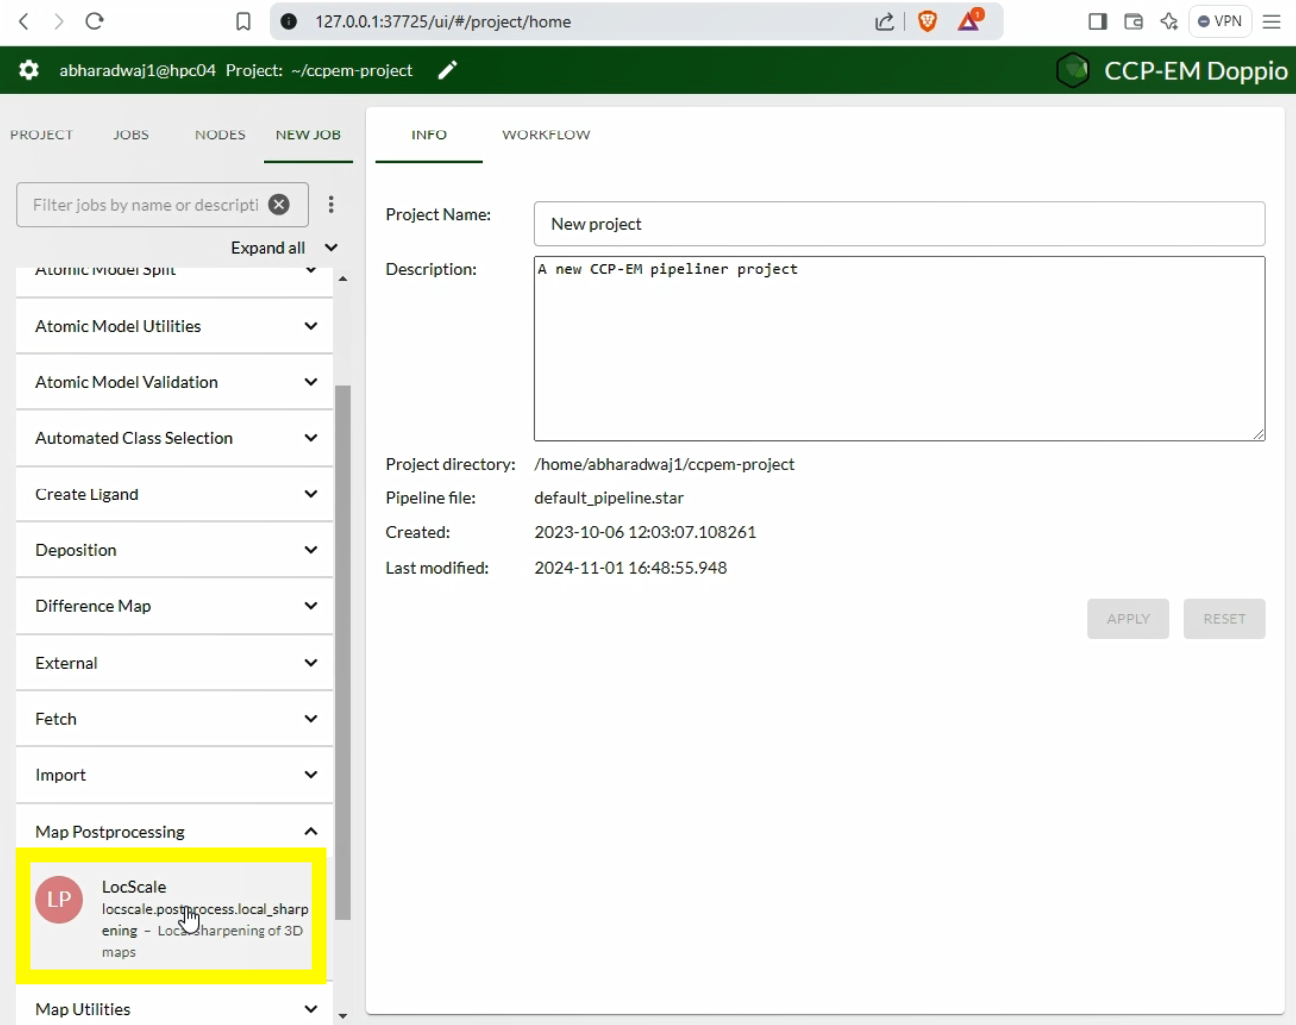The image size is (1296, 1025).
Task: Click Last modified 2024-11-01 timestamp value
Action: pyautogui.click(x=630, y=567)
